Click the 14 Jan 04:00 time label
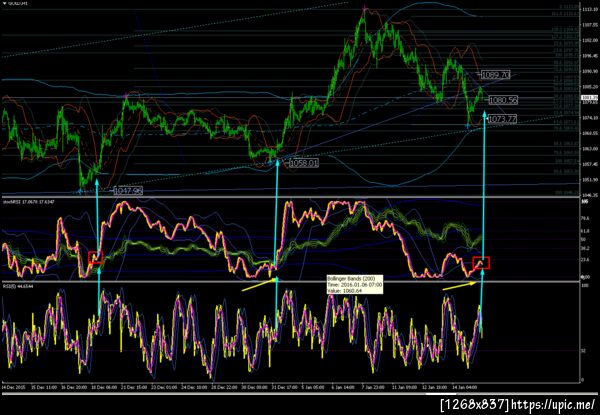This screenshot has height=415, width=600. (465, 387)
